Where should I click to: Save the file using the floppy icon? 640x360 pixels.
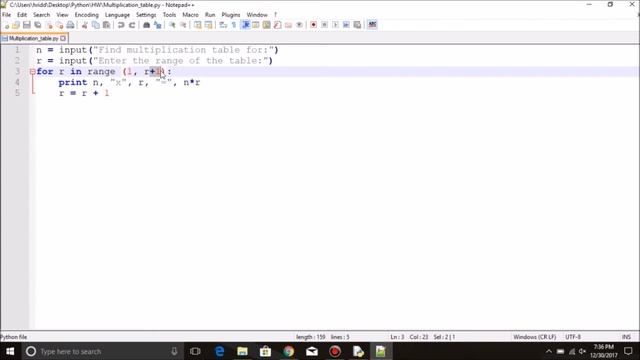pos(27,25)
